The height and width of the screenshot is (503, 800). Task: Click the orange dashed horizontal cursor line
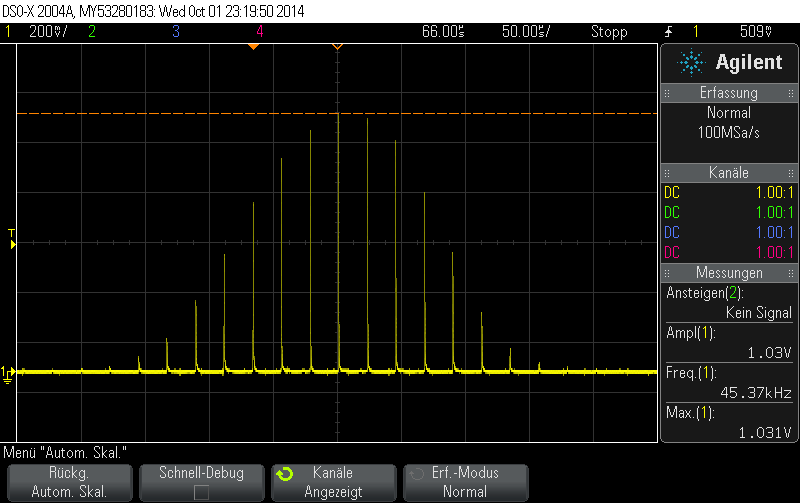[337, 113]
